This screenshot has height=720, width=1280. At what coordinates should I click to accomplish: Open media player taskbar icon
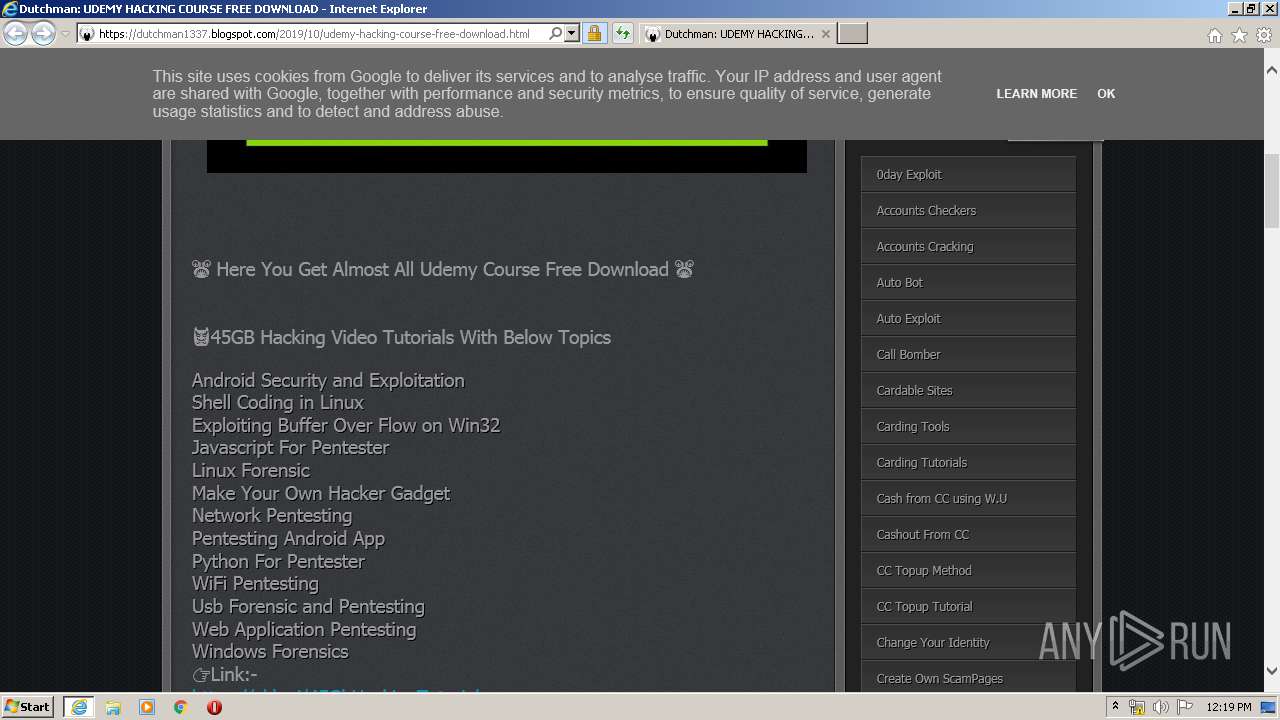click(x=147, y=707)
